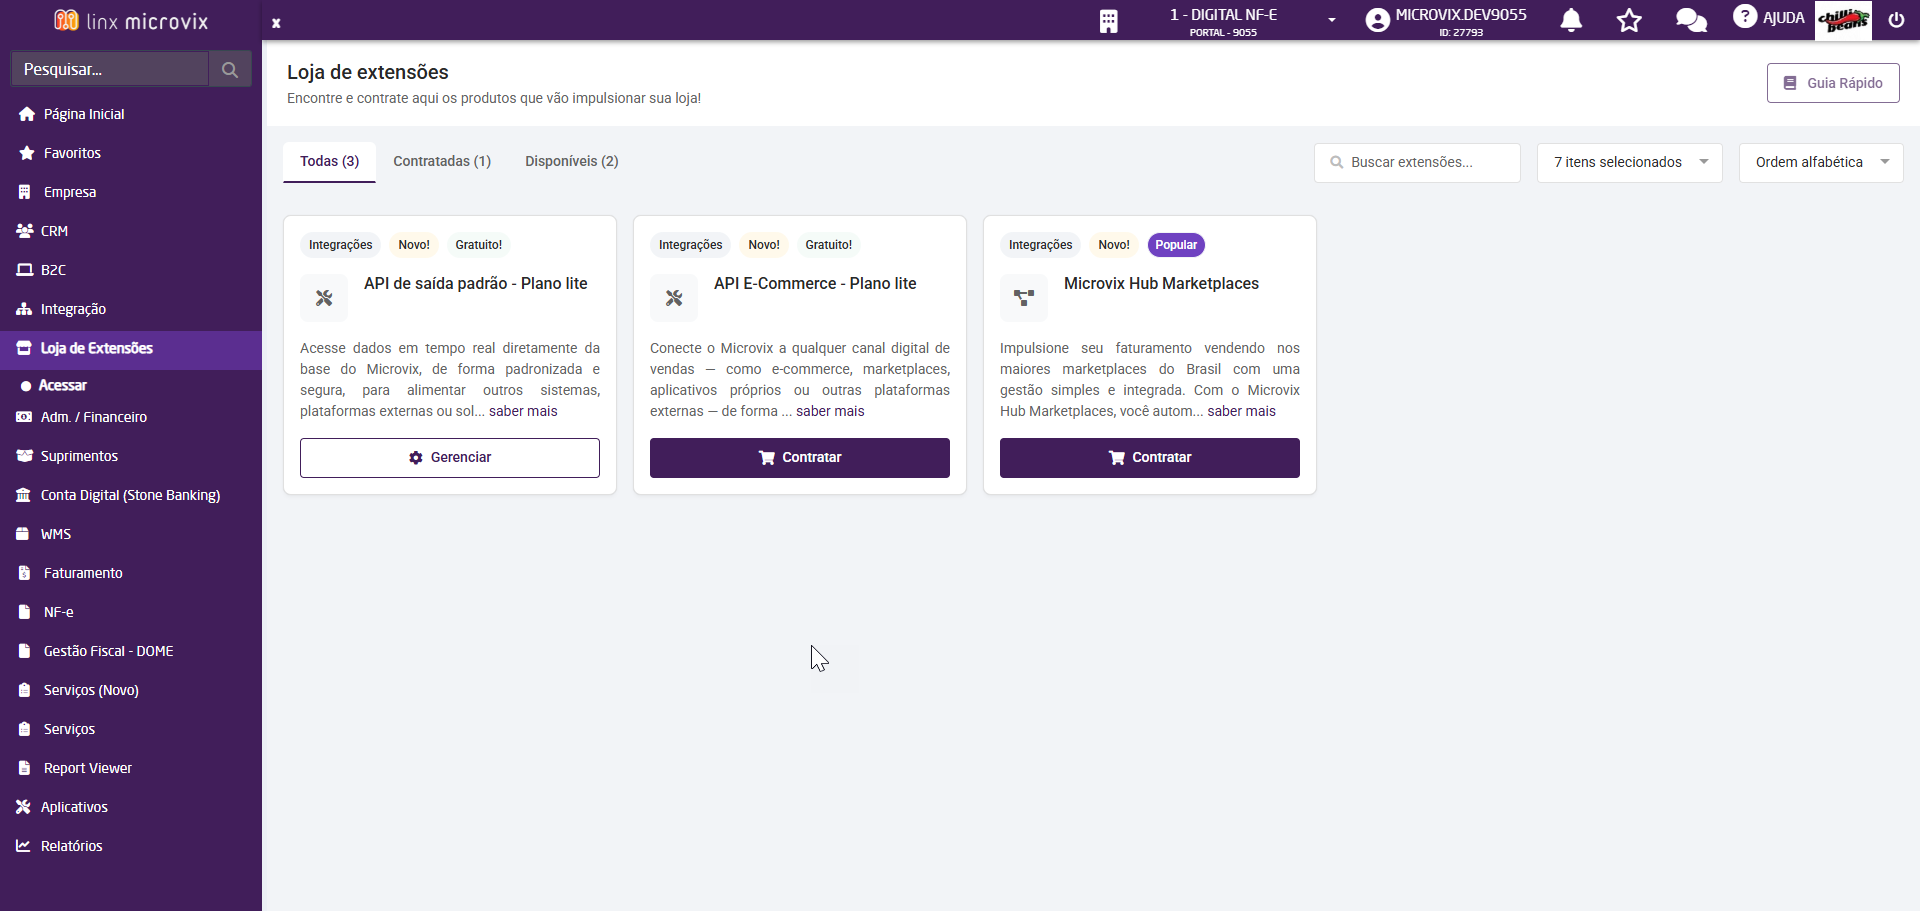Open the Ordem alfabética sort dropdown

pyautogui.click(x=1821, y=162)
